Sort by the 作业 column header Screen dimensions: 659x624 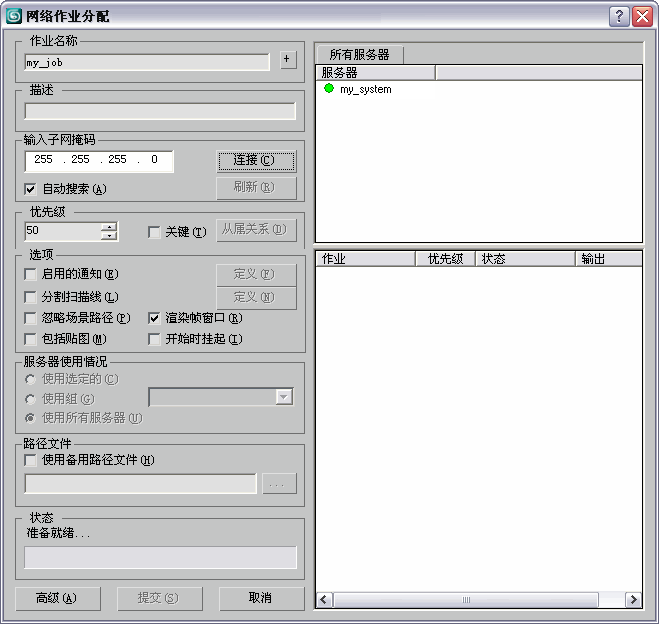pyautogui.click(x=366, y=259)
